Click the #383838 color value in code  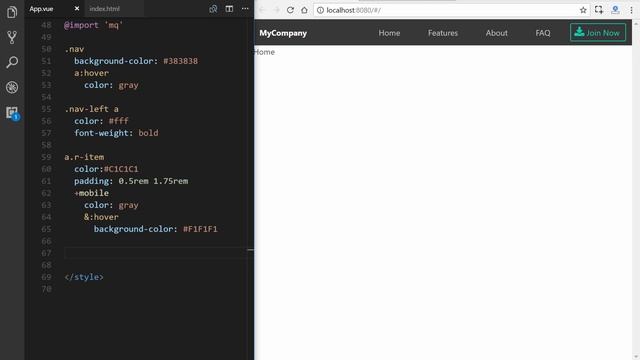click(x=180, y=61)
